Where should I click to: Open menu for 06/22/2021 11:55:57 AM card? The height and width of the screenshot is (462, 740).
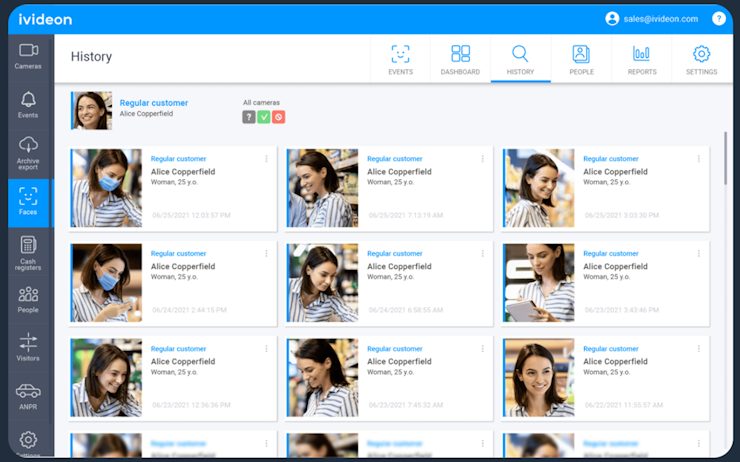[698, 349]
